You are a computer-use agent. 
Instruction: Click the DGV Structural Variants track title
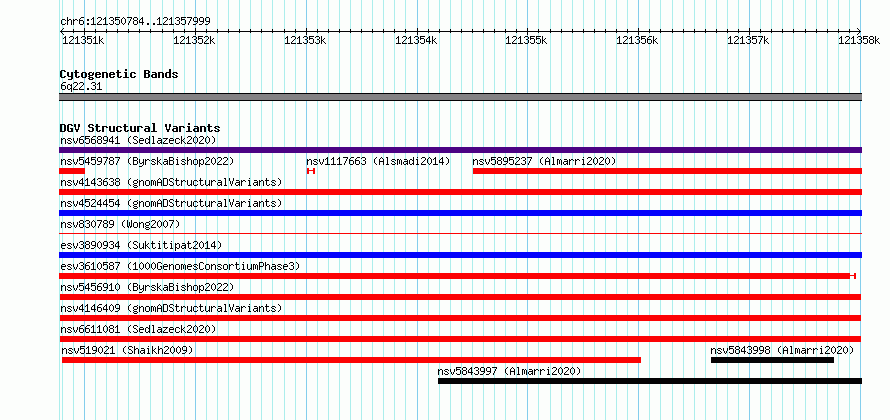pyautogui.click(x=140, y=128)
